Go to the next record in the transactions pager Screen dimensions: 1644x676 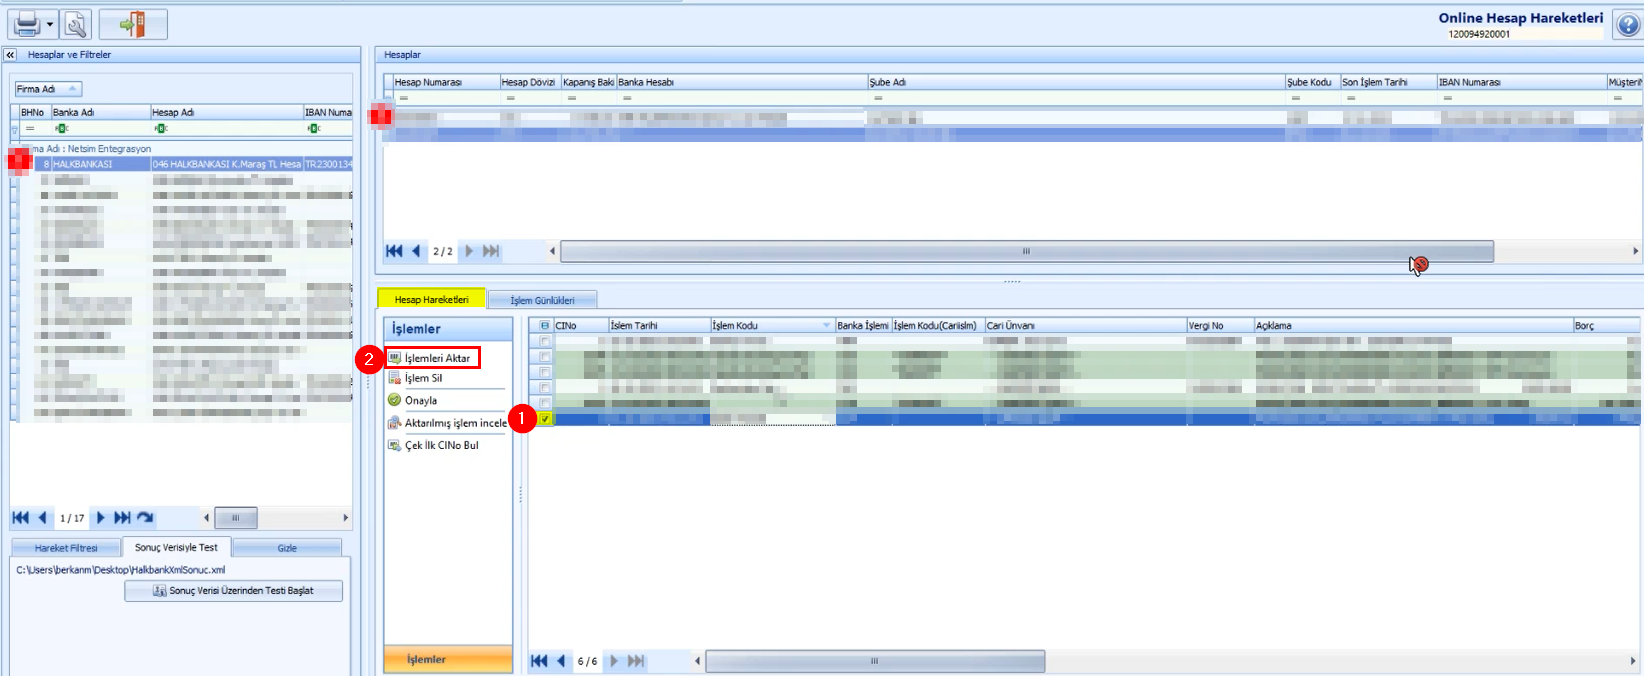614,661
